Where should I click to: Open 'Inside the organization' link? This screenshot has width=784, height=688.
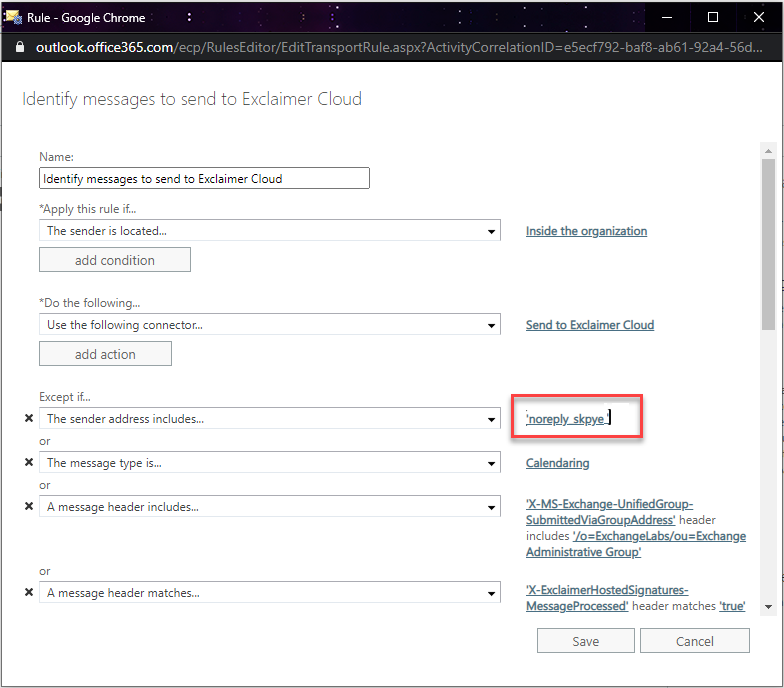(x=586, y=231)
